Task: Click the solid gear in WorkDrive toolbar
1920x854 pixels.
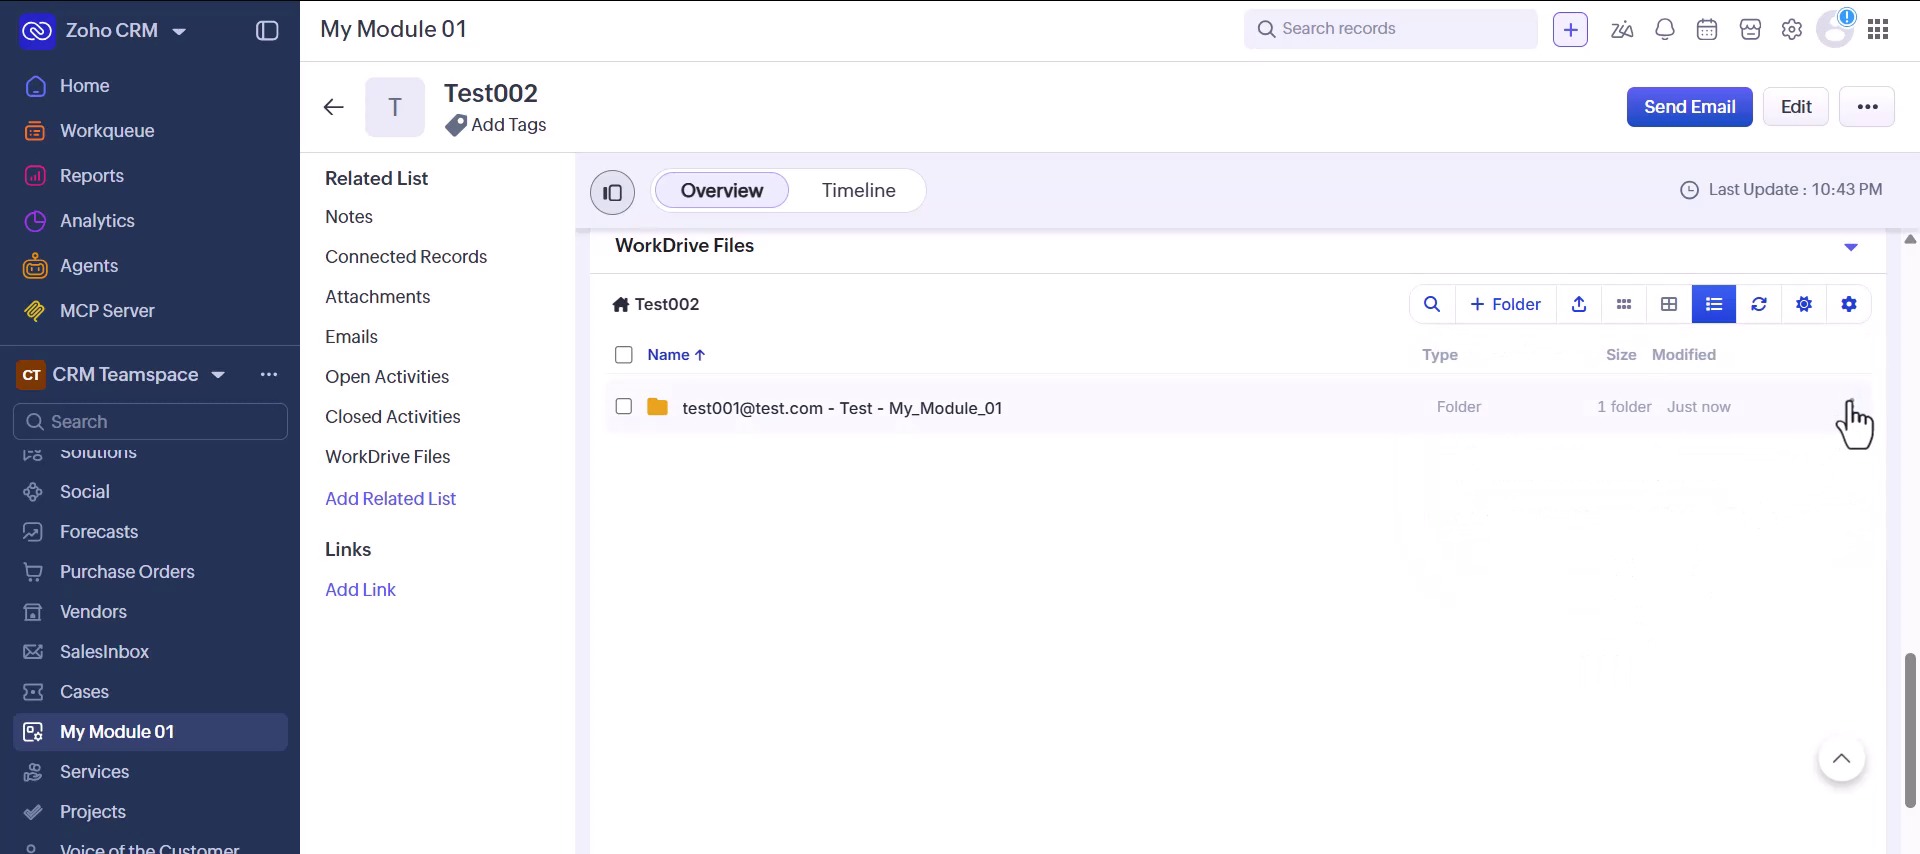Action: [1849, 304]
